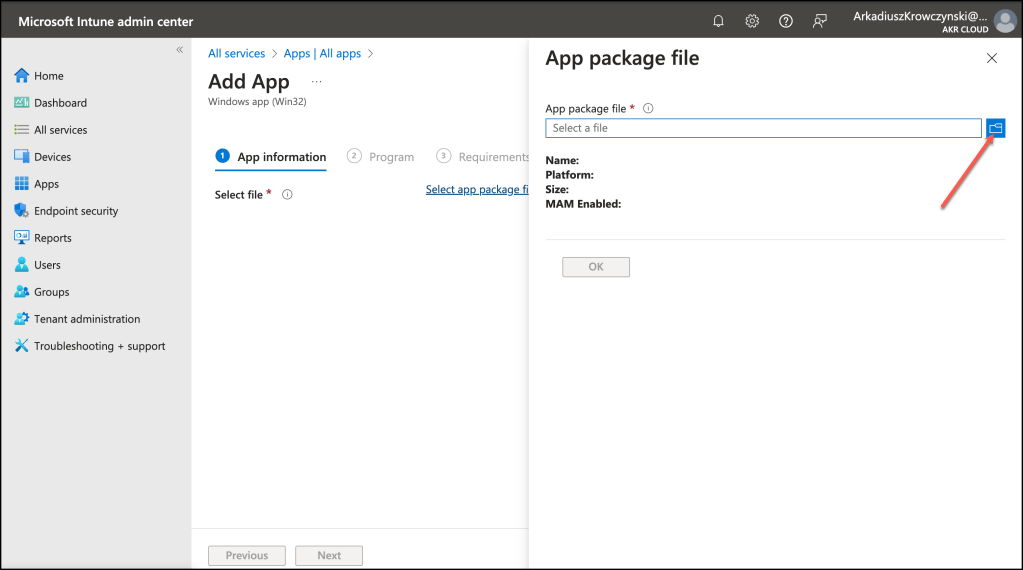Open the settings gear icon

(752, 21)
